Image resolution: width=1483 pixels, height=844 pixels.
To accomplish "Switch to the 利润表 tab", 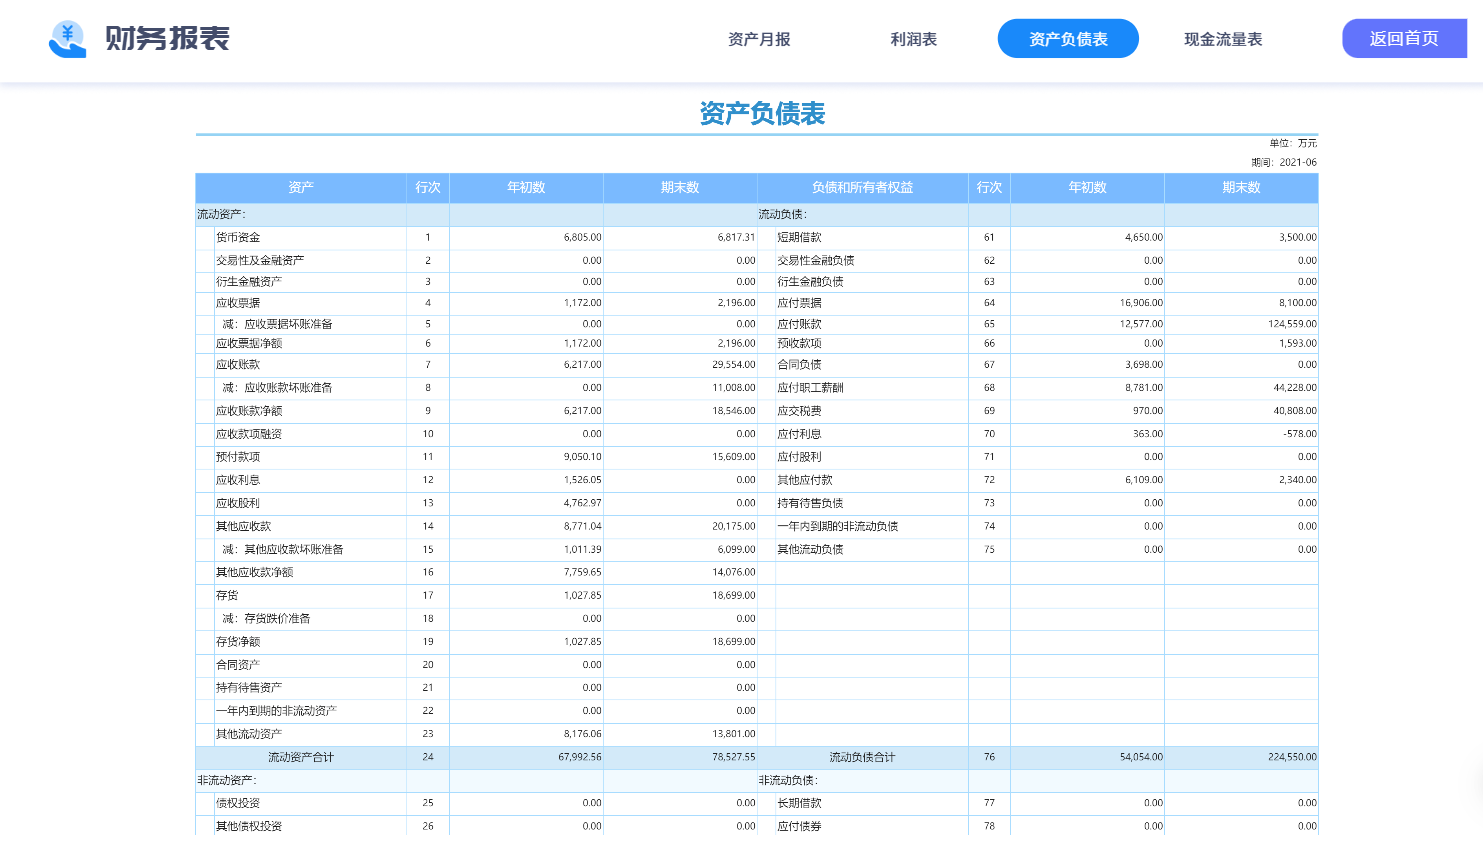I will click(913, 39).
